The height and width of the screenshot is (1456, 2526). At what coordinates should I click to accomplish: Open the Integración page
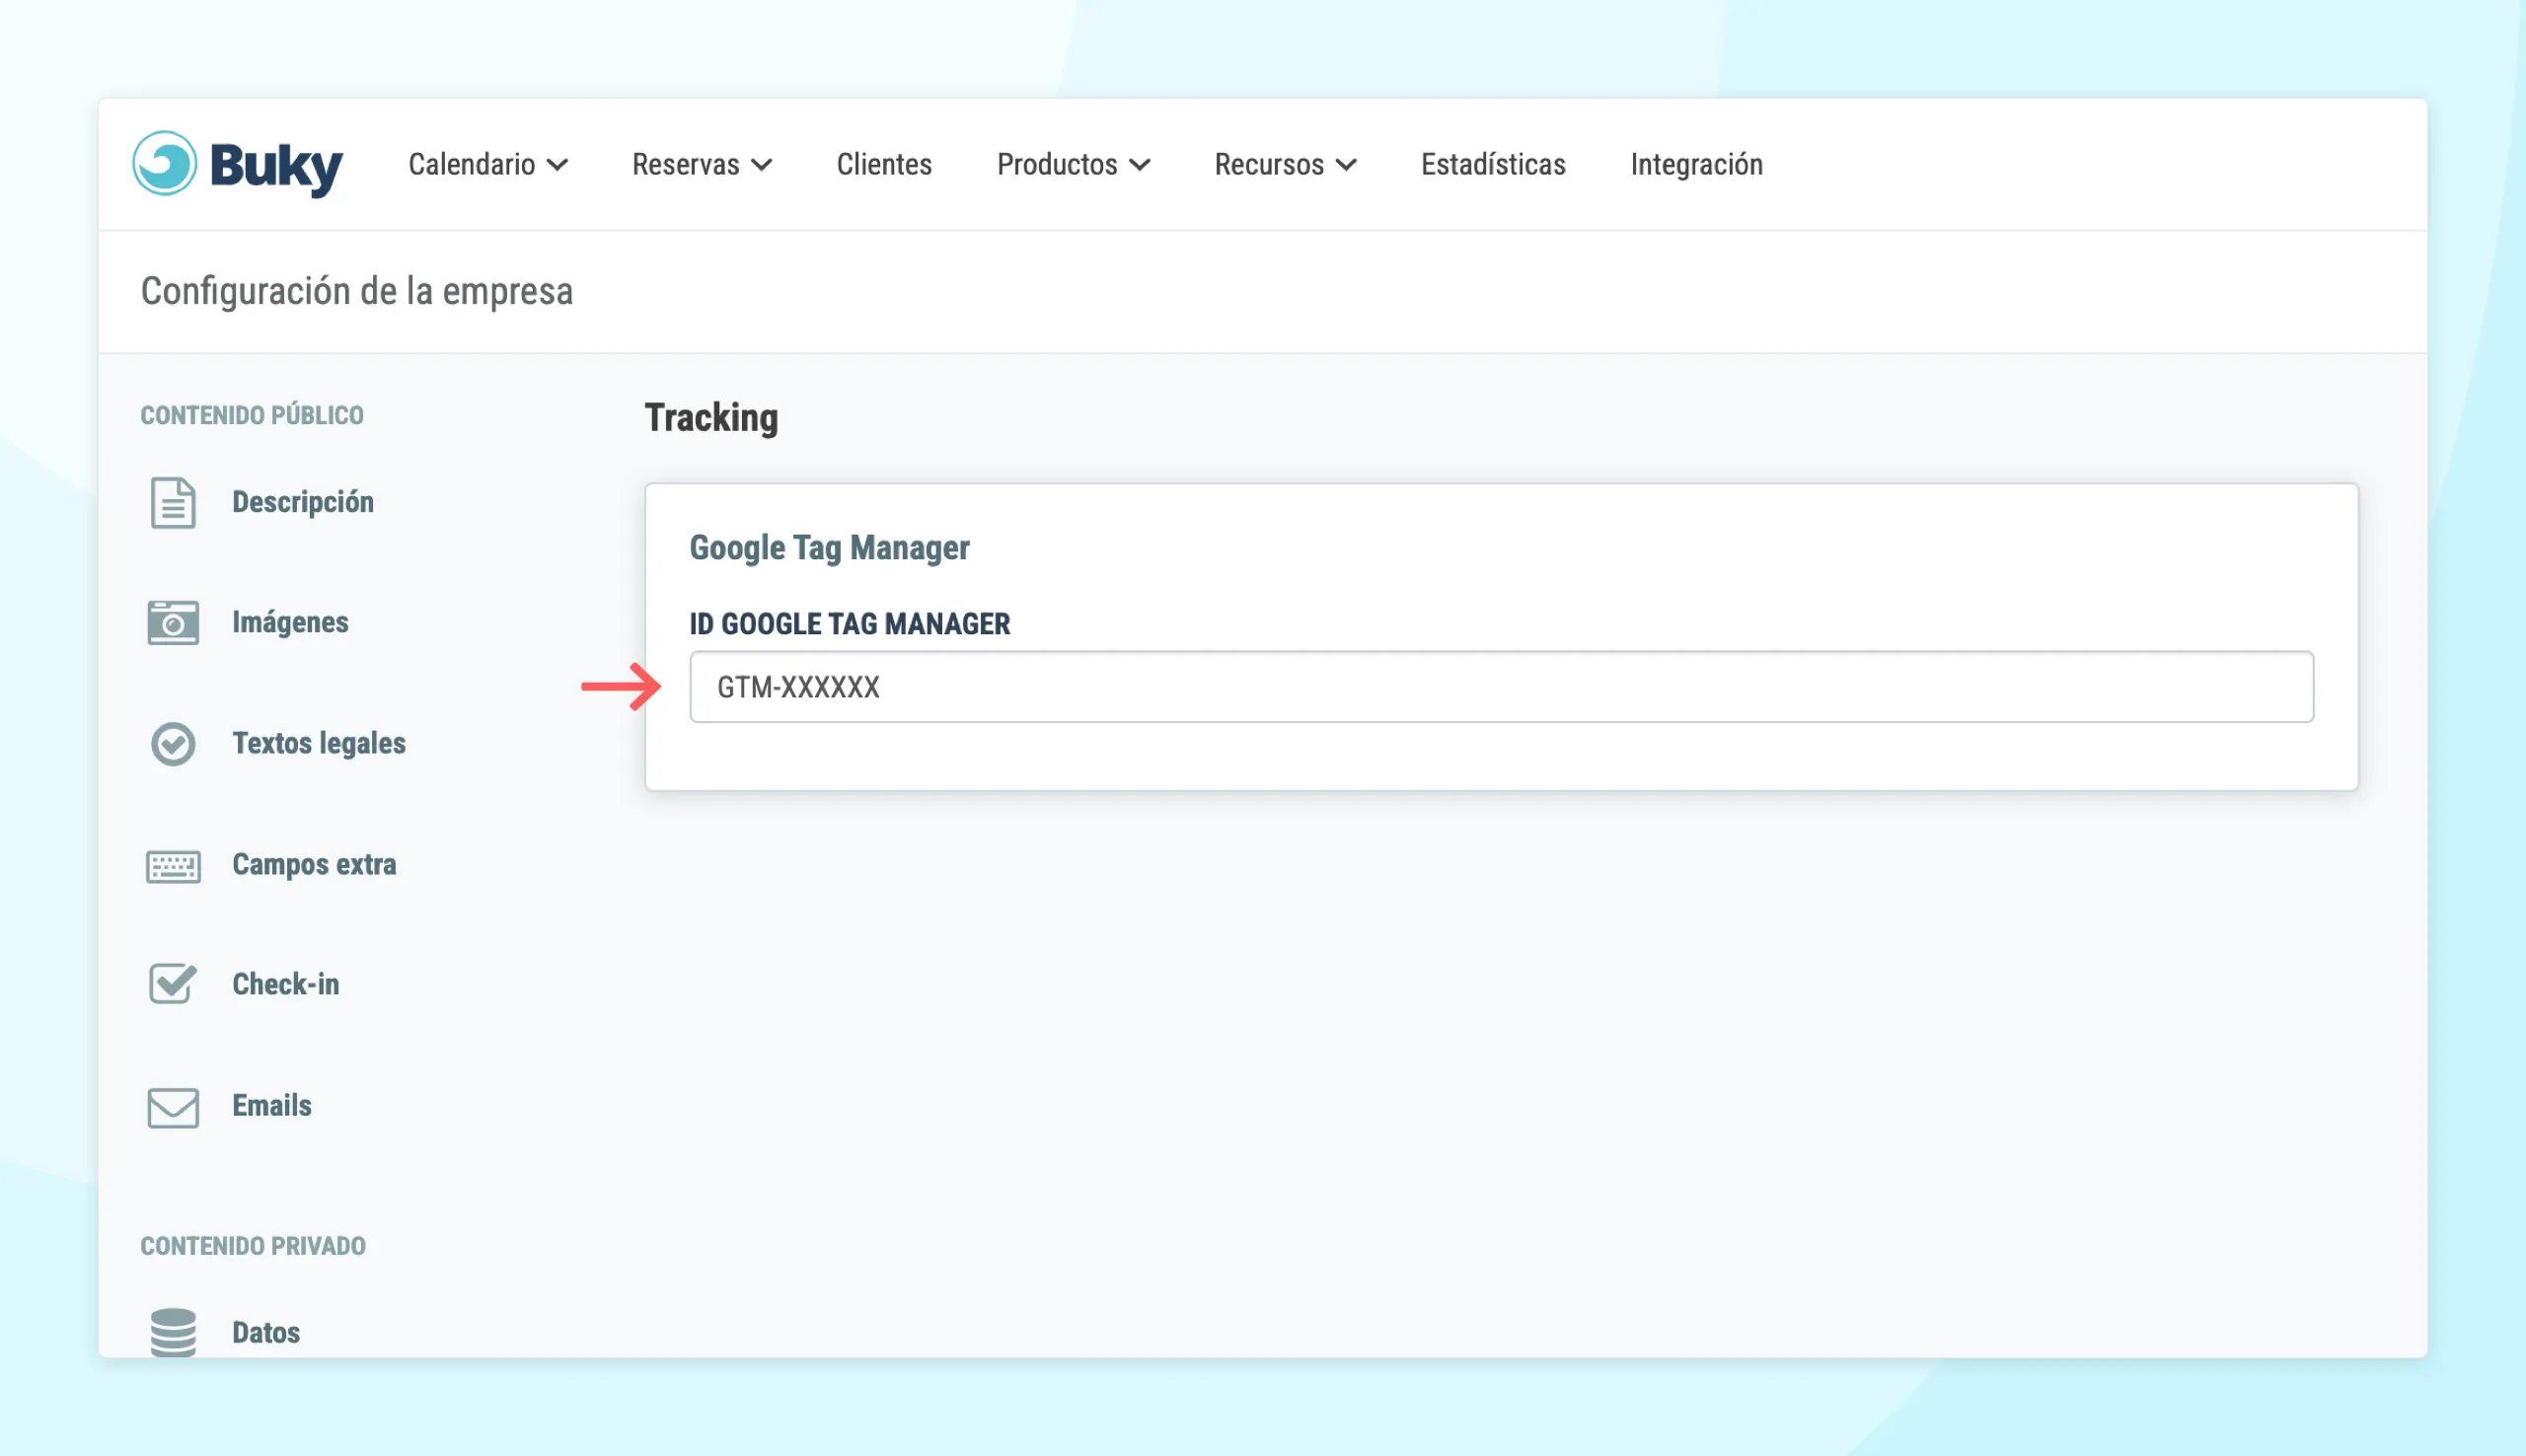pyautogui.click(x=1696, y=164)
